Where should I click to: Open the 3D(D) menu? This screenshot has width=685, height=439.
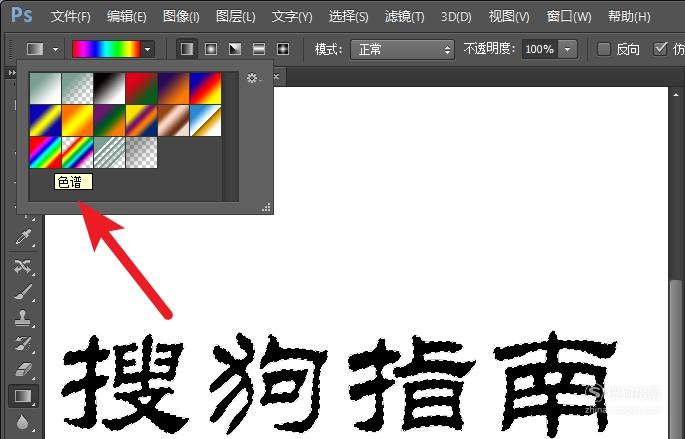456,17
